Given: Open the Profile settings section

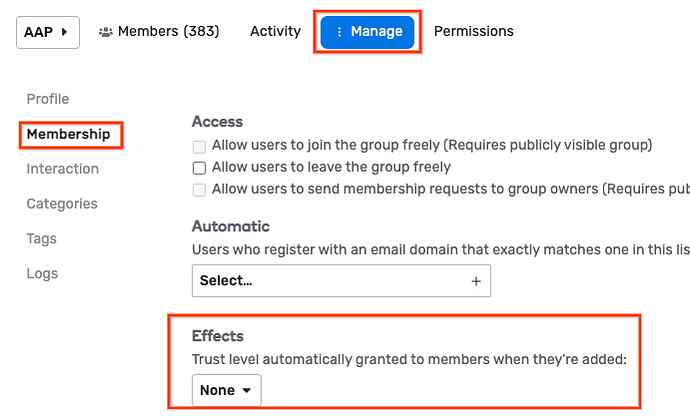Looking at the screenshot, I should [x=48, y=99].
